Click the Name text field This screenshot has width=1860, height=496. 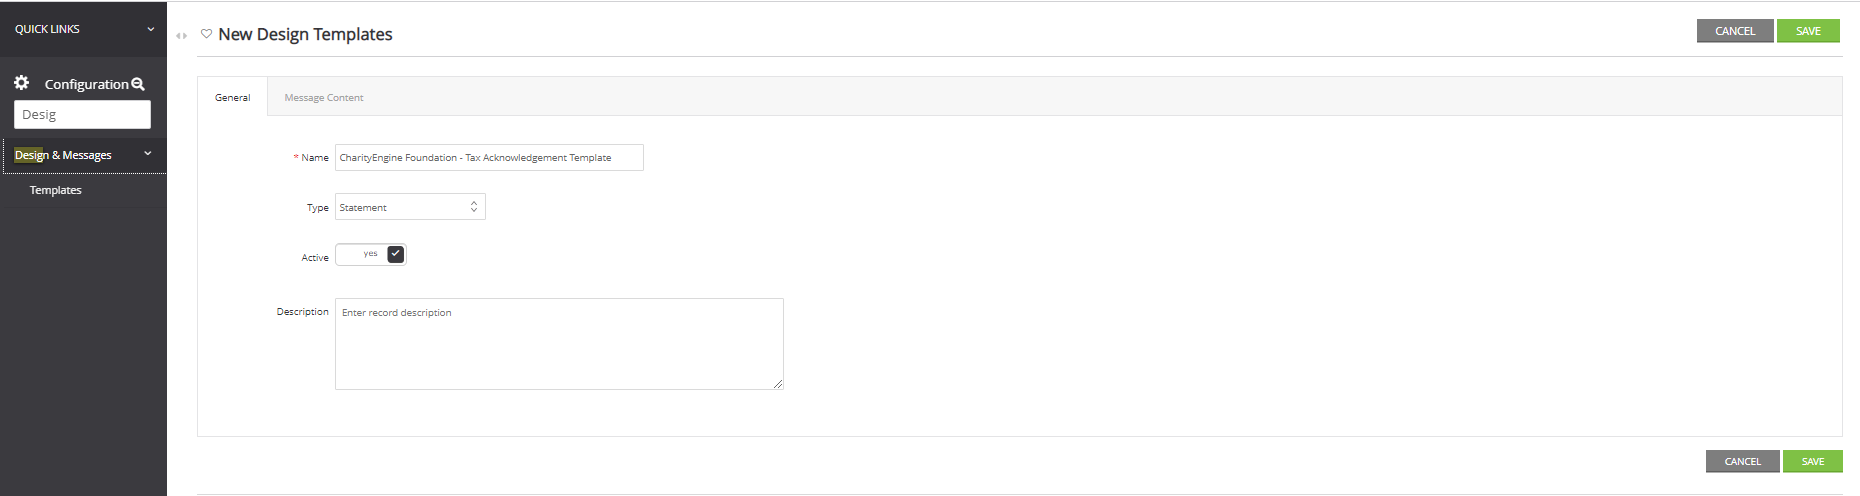(x=489, y=158)
